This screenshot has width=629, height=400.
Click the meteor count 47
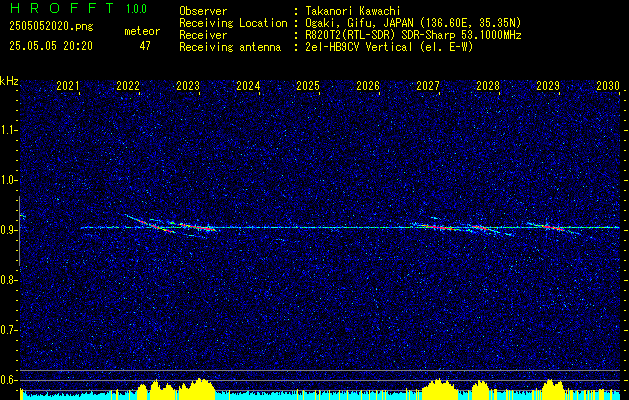click(x=145, y=46)
